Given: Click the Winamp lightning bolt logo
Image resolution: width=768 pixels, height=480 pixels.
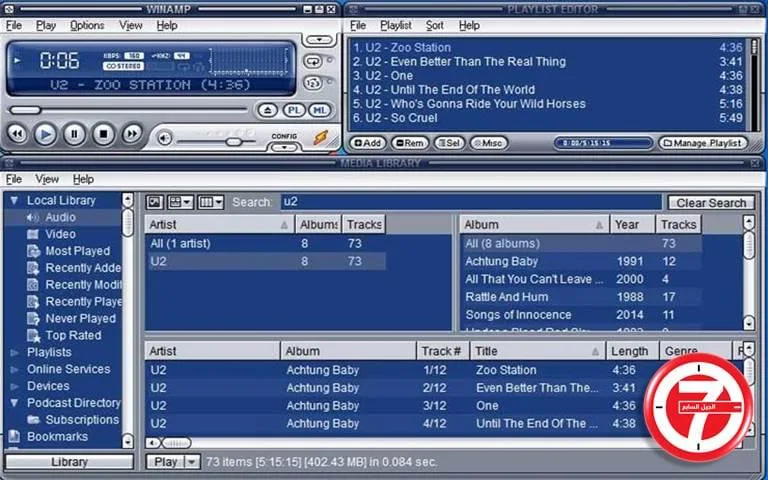Looking at the screenshot, I should tap(321, 138).
